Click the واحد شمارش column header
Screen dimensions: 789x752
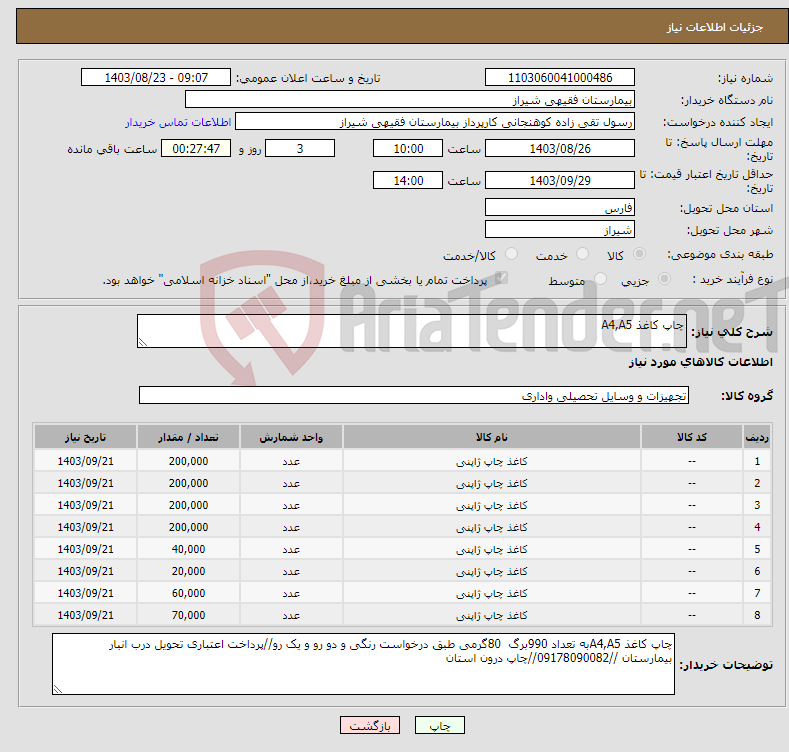click(x=291, y=437)
